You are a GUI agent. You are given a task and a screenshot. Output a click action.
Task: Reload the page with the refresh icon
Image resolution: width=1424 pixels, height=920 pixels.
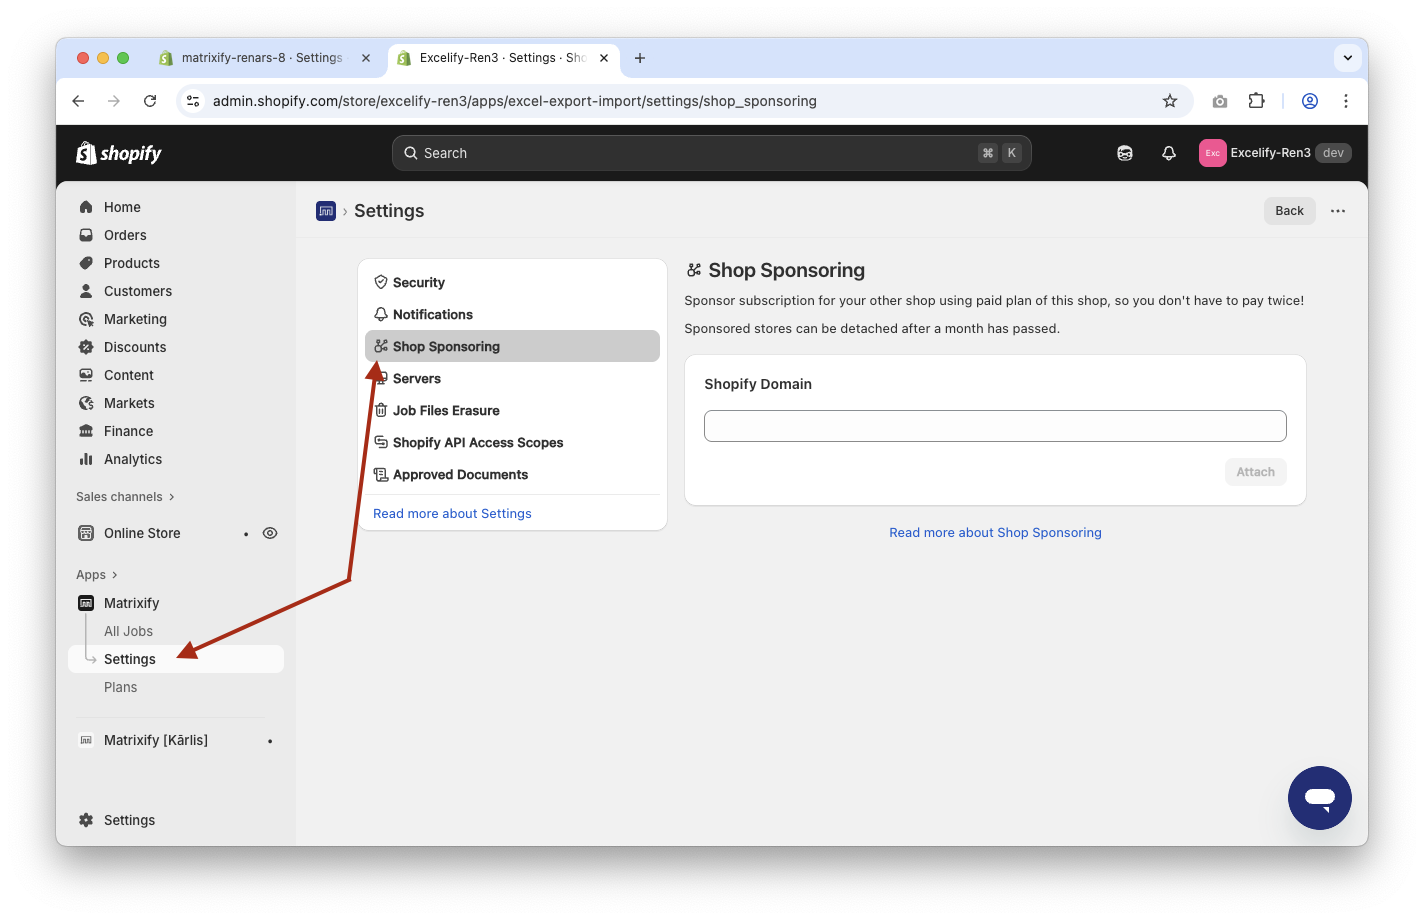click(x=150, y=101)
